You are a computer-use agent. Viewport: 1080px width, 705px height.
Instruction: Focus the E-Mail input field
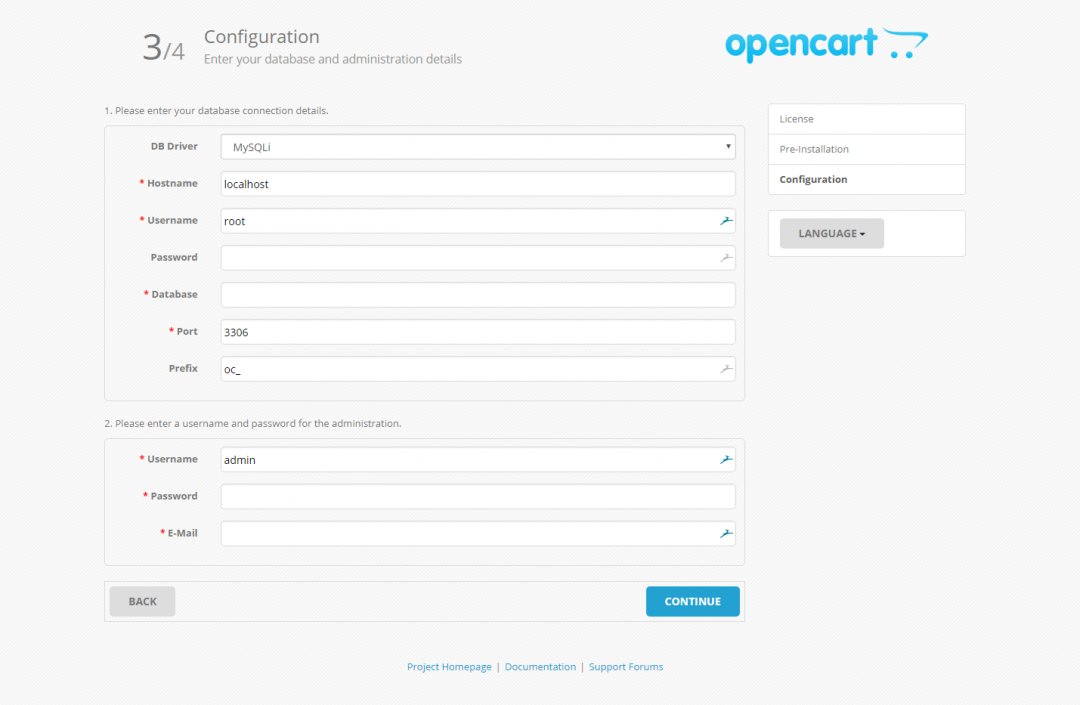point(478,534)
